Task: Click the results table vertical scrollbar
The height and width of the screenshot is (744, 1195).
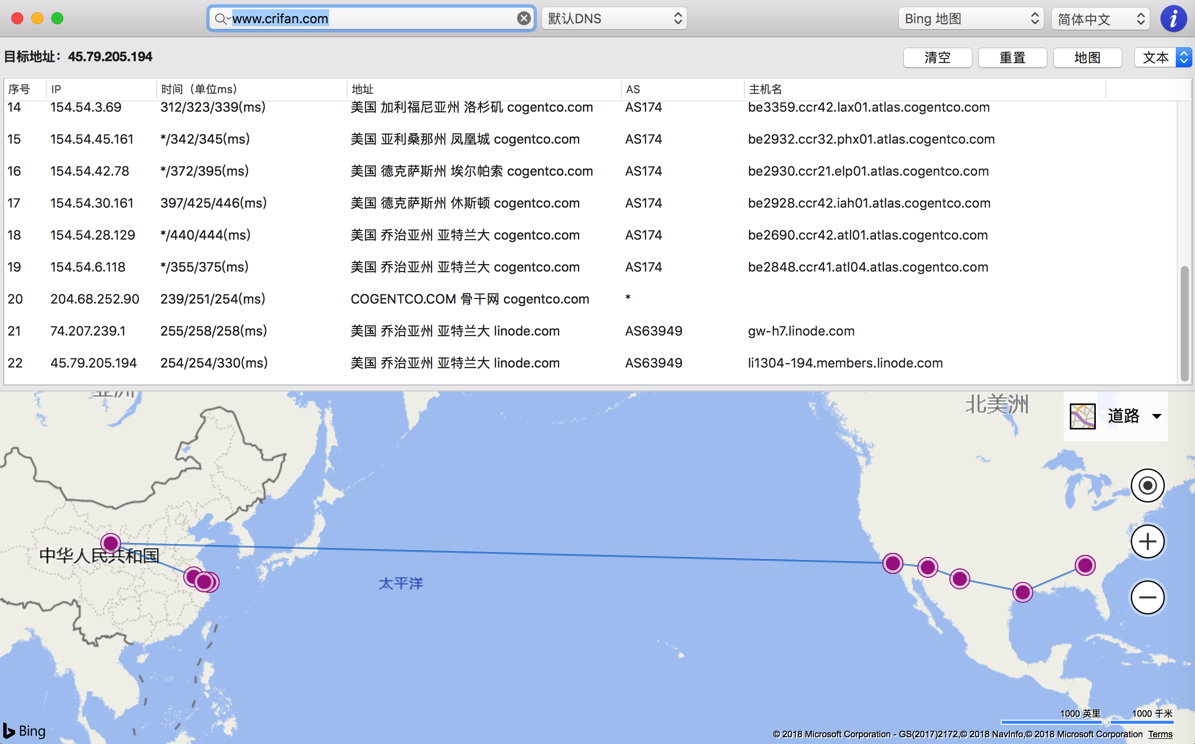Action: click(1184, 323)
